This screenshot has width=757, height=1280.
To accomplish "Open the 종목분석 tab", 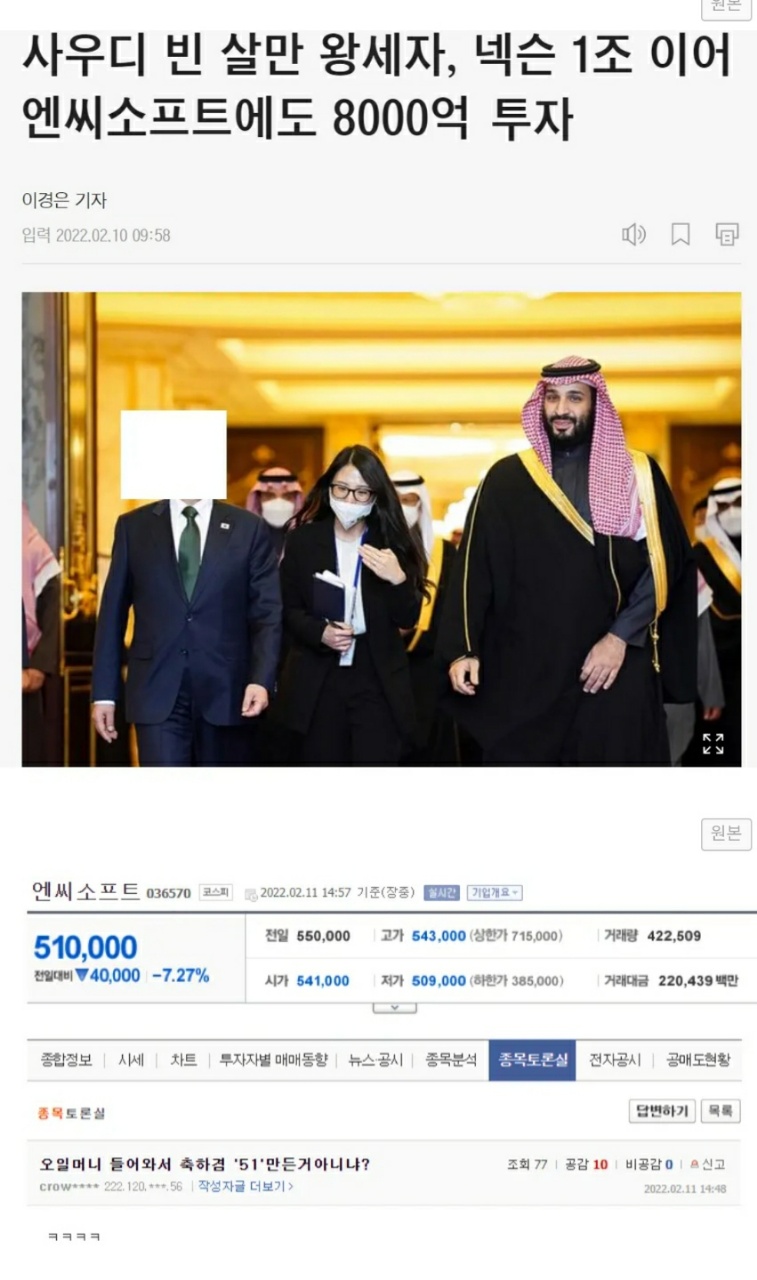I will (451, 1060).
